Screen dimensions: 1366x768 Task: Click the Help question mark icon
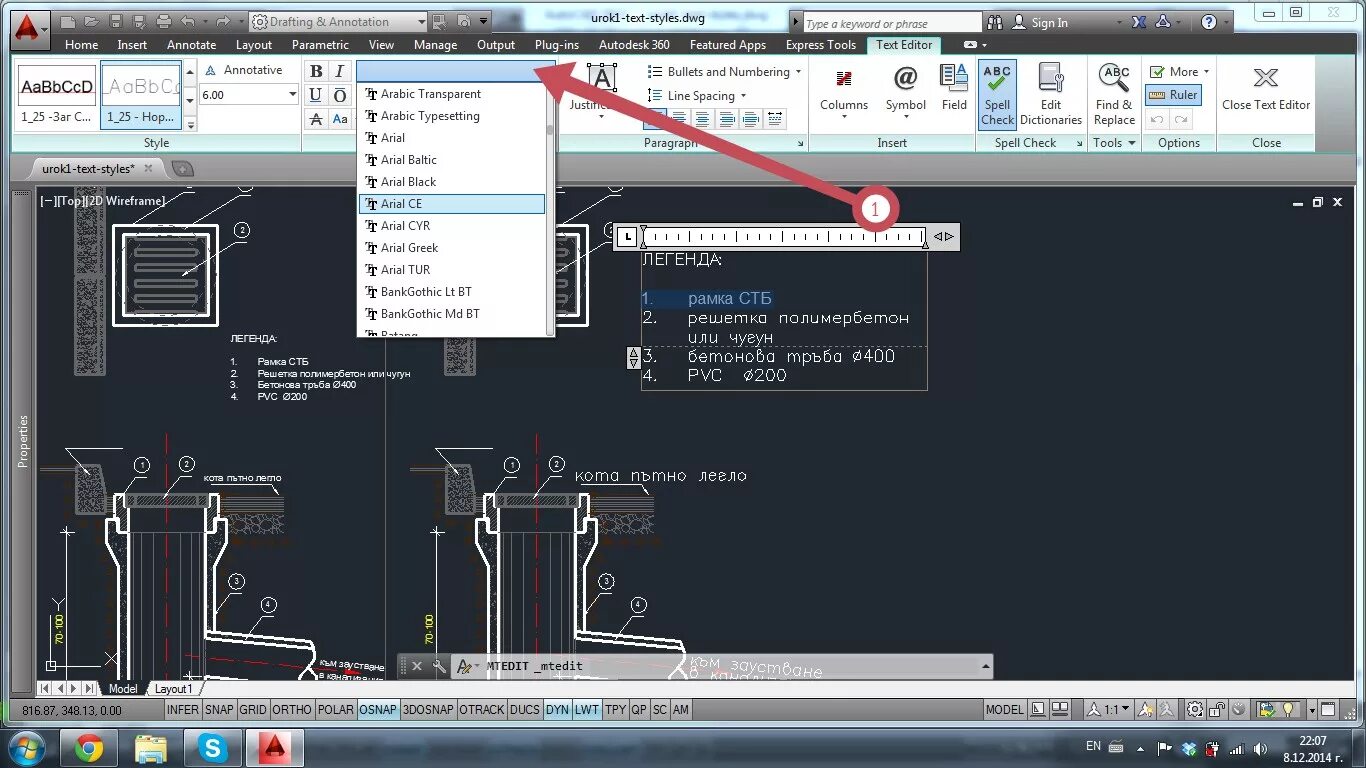(1209, 22)
